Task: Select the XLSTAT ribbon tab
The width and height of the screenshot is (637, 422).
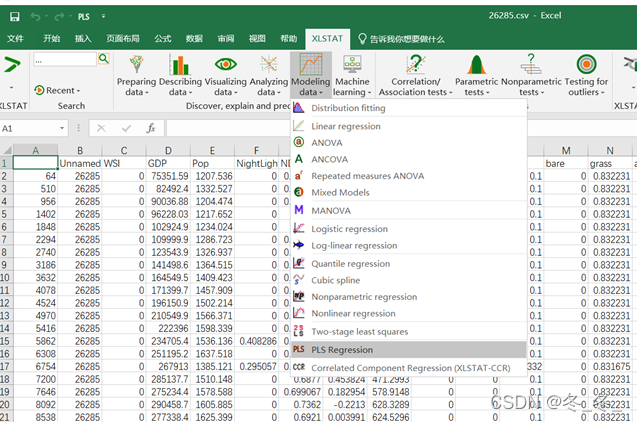Action: click(x=327, y=39)
